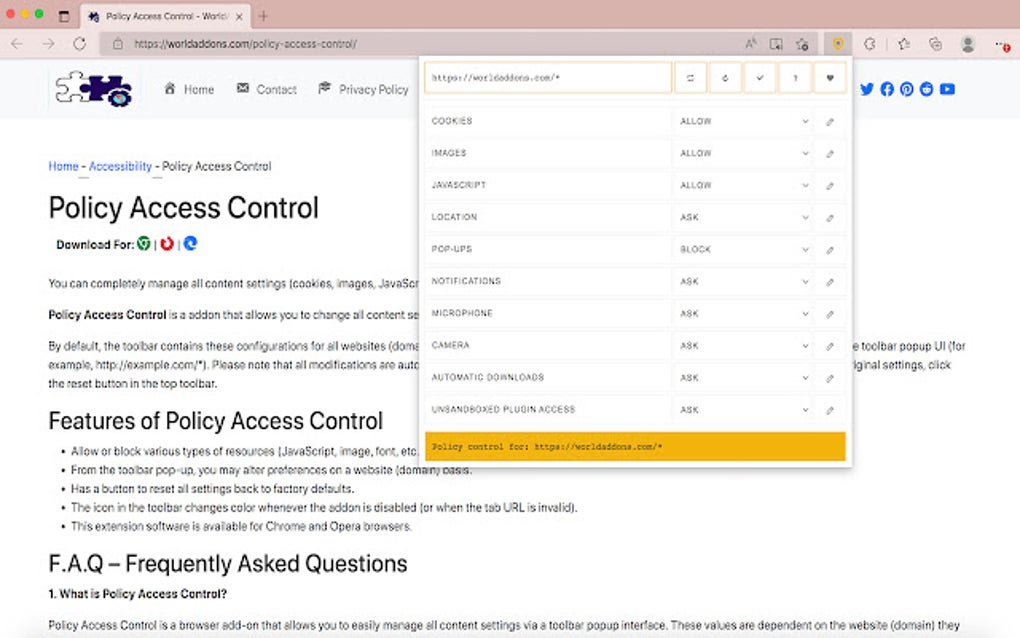Open the Location permission dropdown
Image resolution: width=1020 pixels, height=638 pixels.
(x=744, y=218)
